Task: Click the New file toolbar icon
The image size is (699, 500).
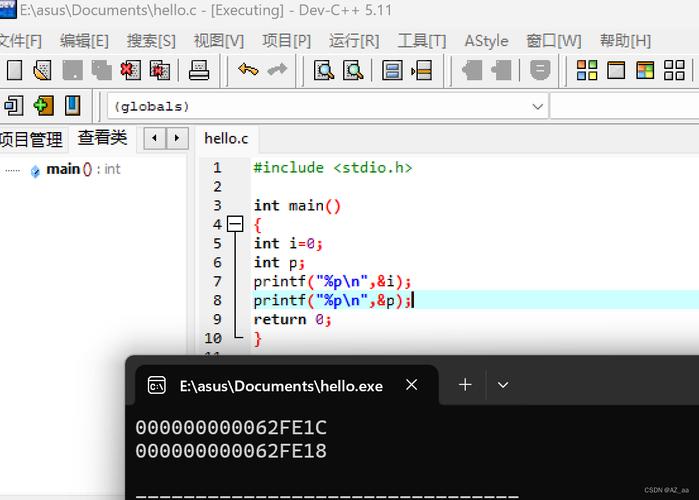Action: pos(14,70)
